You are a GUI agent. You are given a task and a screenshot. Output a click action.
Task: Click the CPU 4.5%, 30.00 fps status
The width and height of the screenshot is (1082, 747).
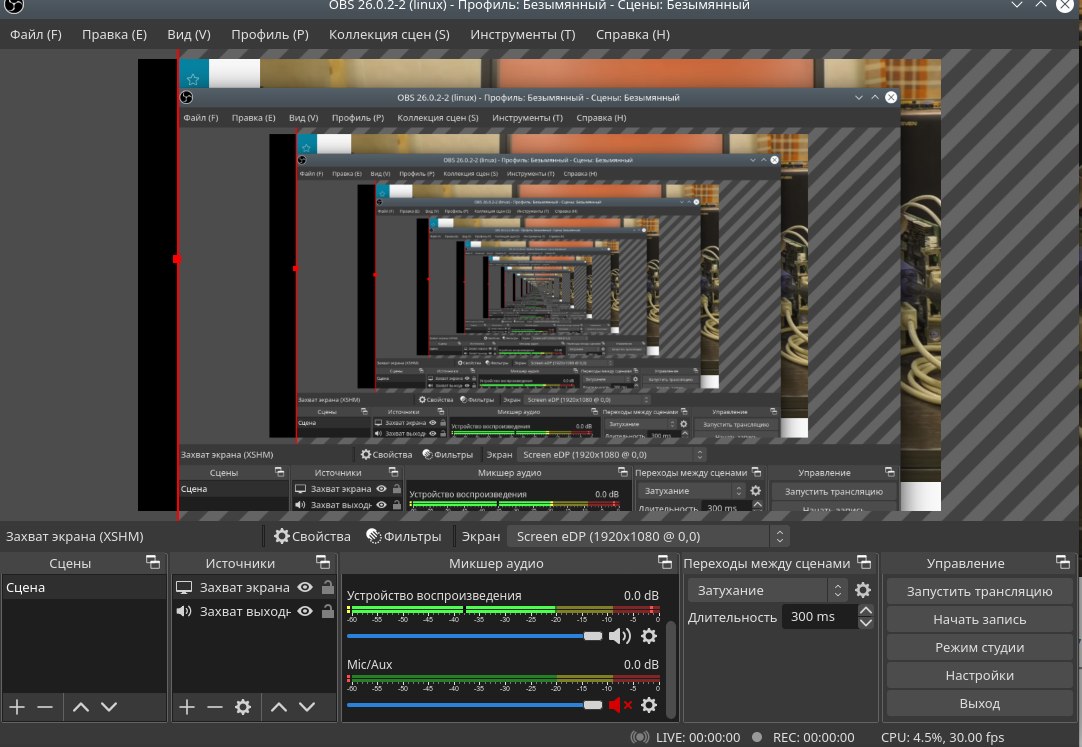point(942,737)
